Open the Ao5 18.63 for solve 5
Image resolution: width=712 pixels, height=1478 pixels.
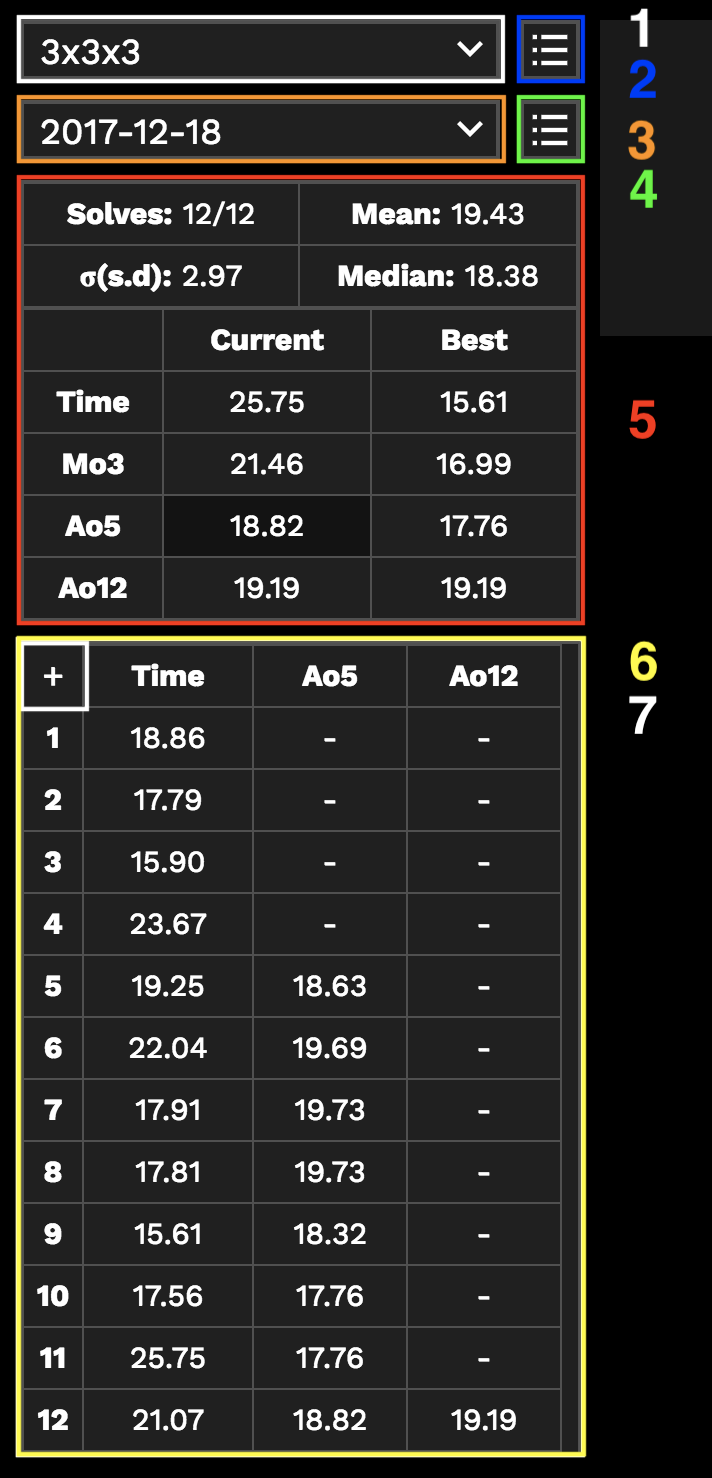tap(330, 986)
